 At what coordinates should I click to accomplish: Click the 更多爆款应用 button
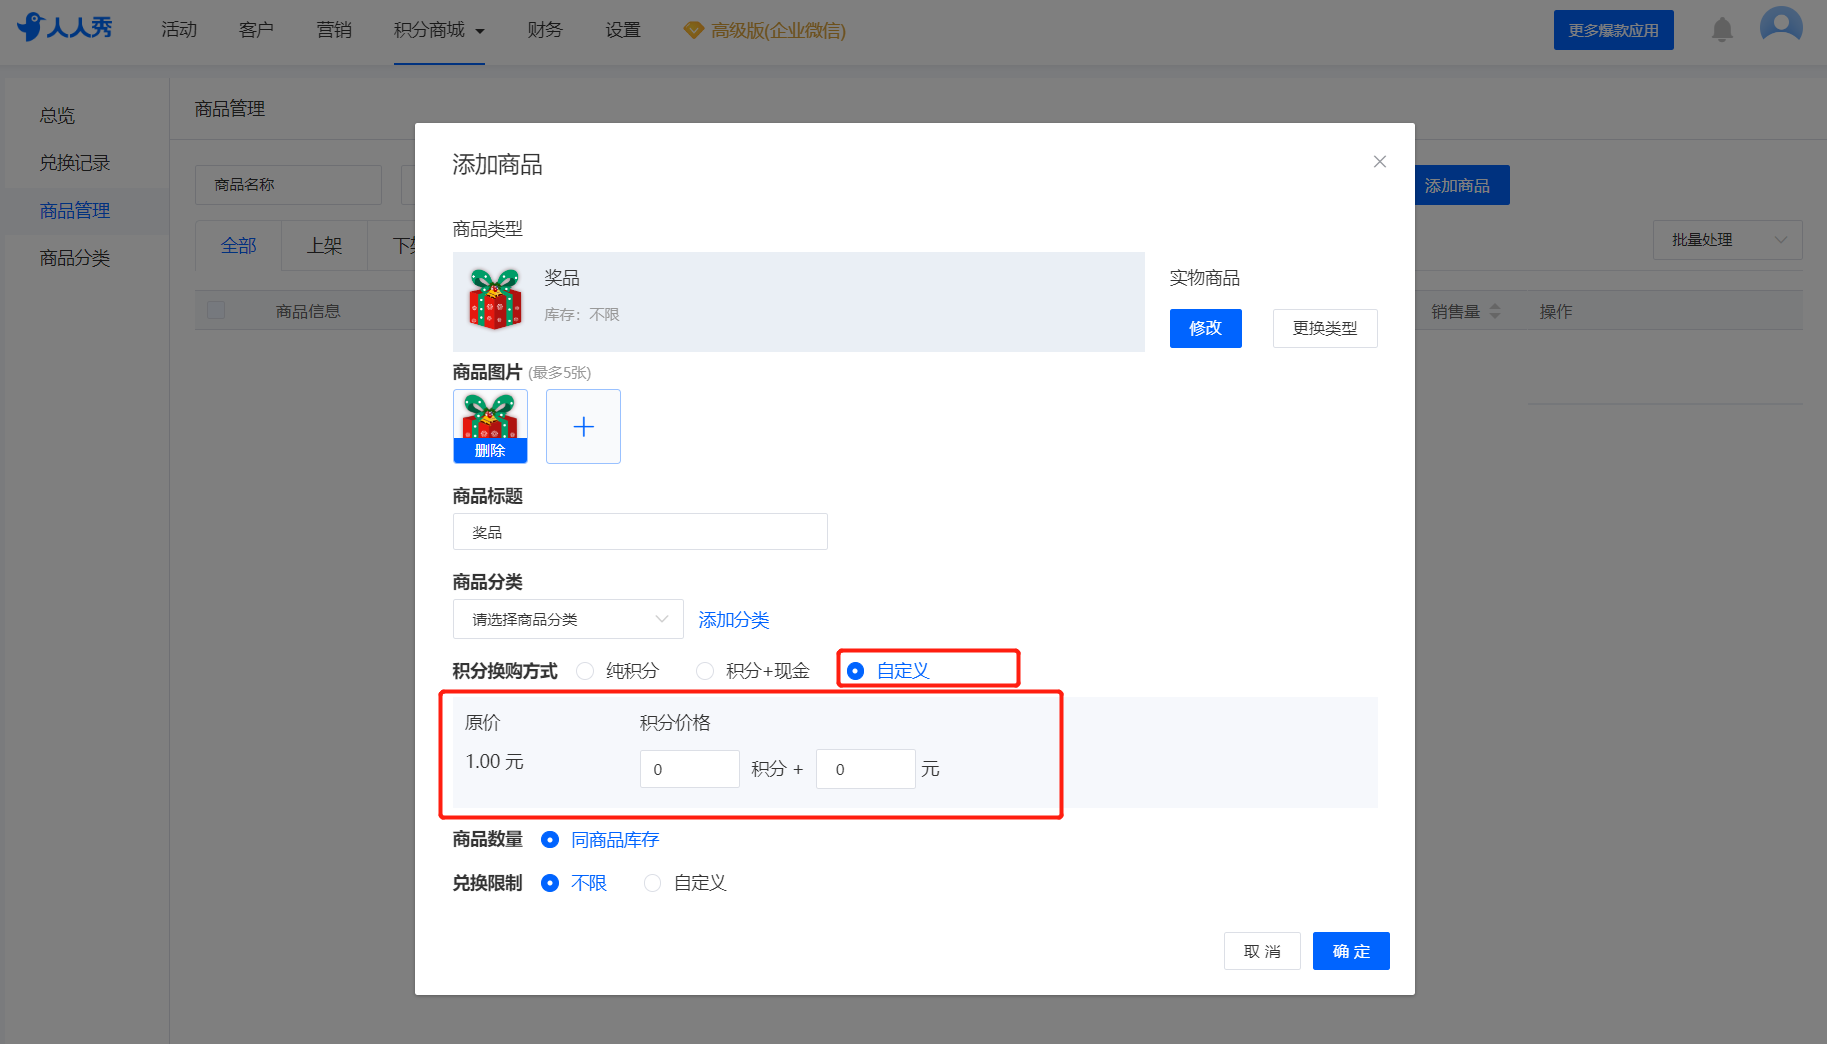1613,30
